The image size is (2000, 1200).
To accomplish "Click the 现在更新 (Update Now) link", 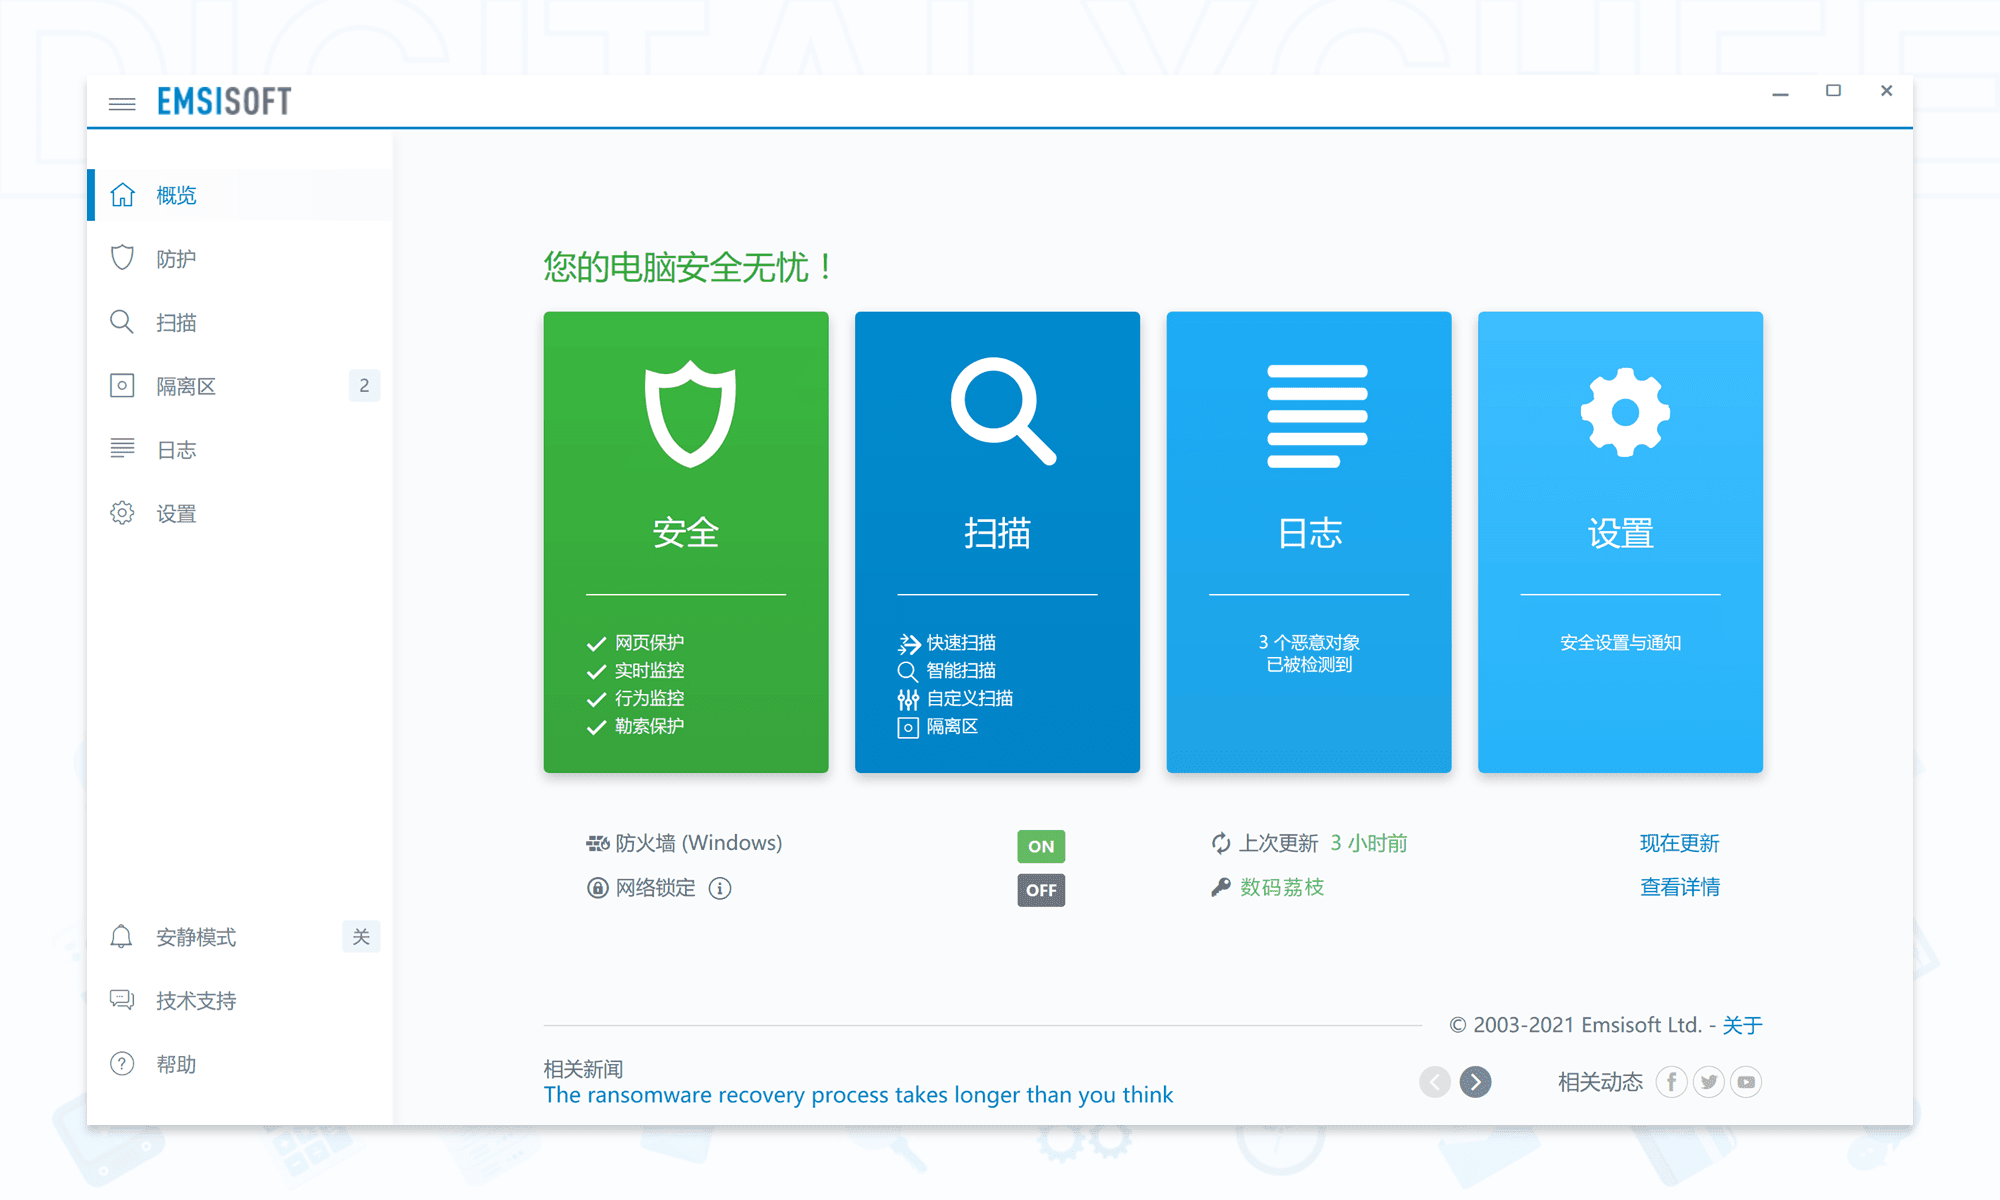I will 1679,843.
